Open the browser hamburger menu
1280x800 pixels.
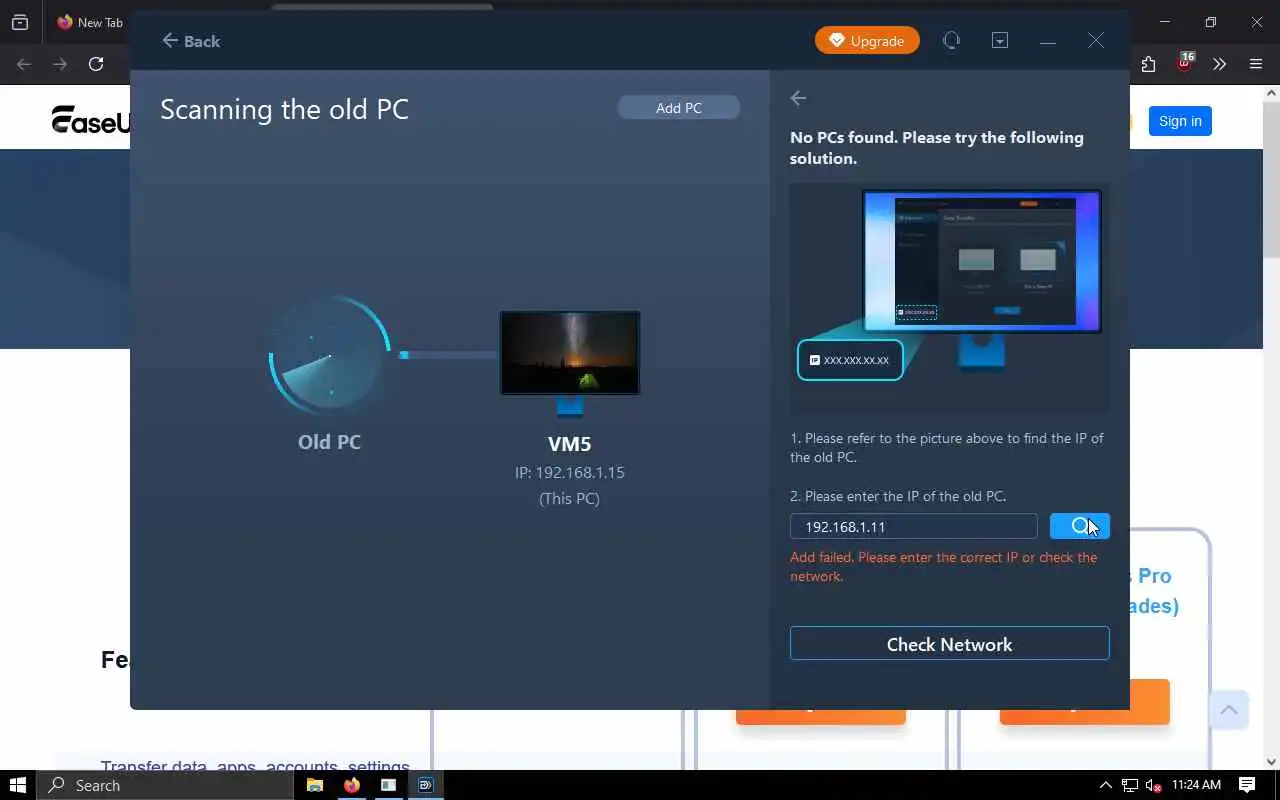[1256, 64]
